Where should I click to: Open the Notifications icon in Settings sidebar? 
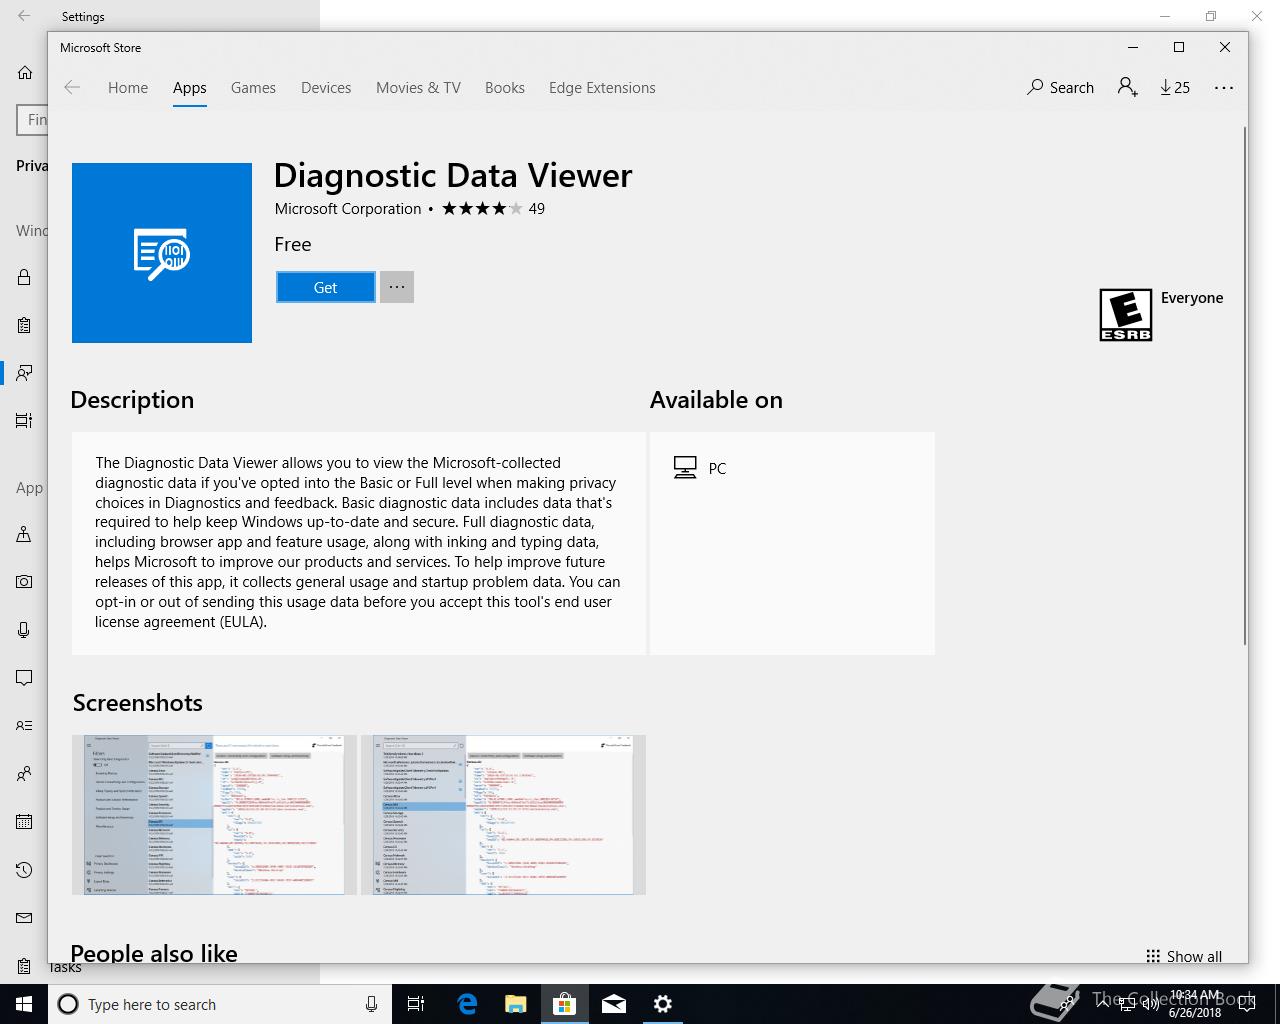[24, 678]
